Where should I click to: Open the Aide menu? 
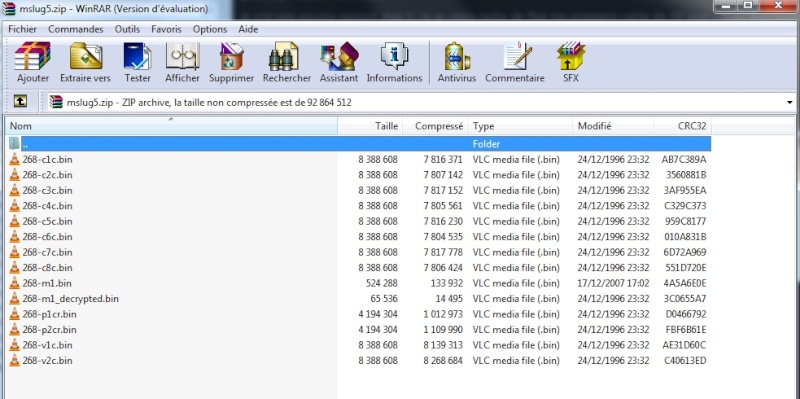[248, 29]
